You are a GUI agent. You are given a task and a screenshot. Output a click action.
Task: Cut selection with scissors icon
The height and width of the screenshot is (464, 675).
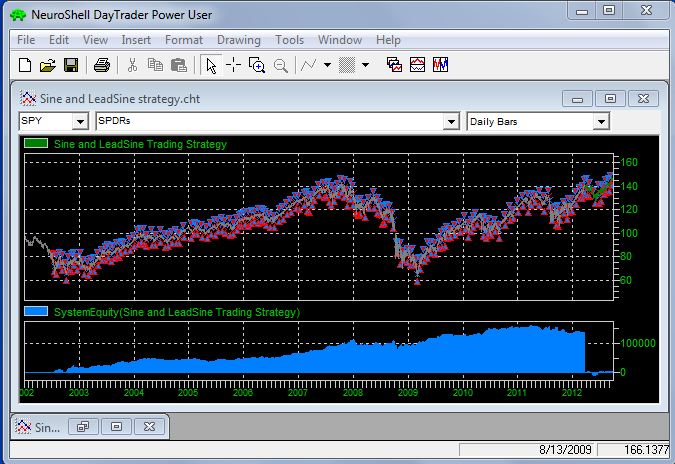pos(132,65)
